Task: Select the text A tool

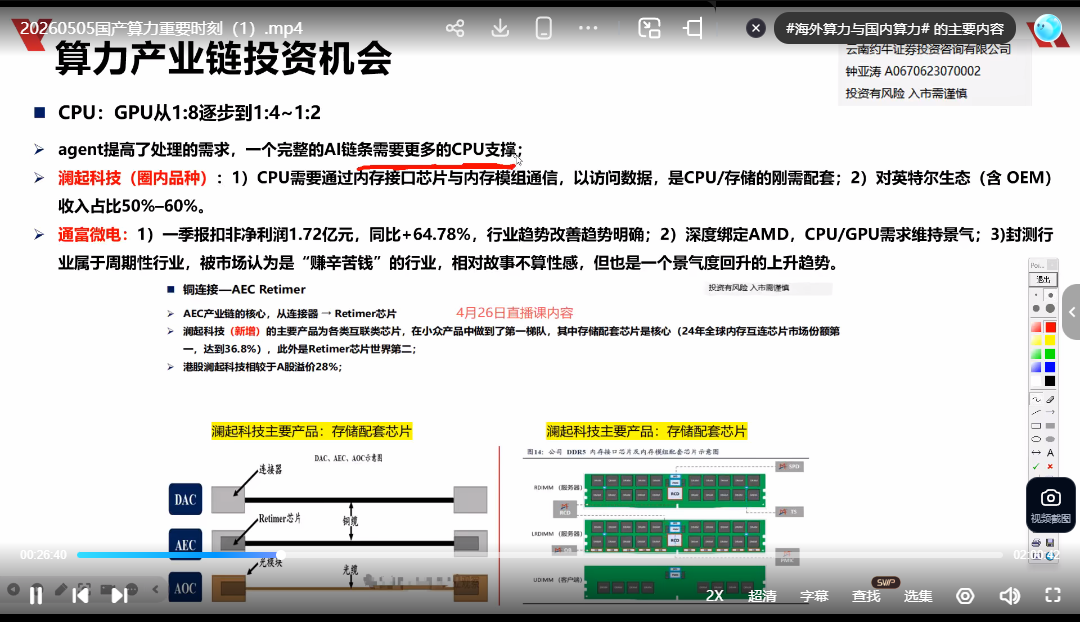Action: (1050, 453)
